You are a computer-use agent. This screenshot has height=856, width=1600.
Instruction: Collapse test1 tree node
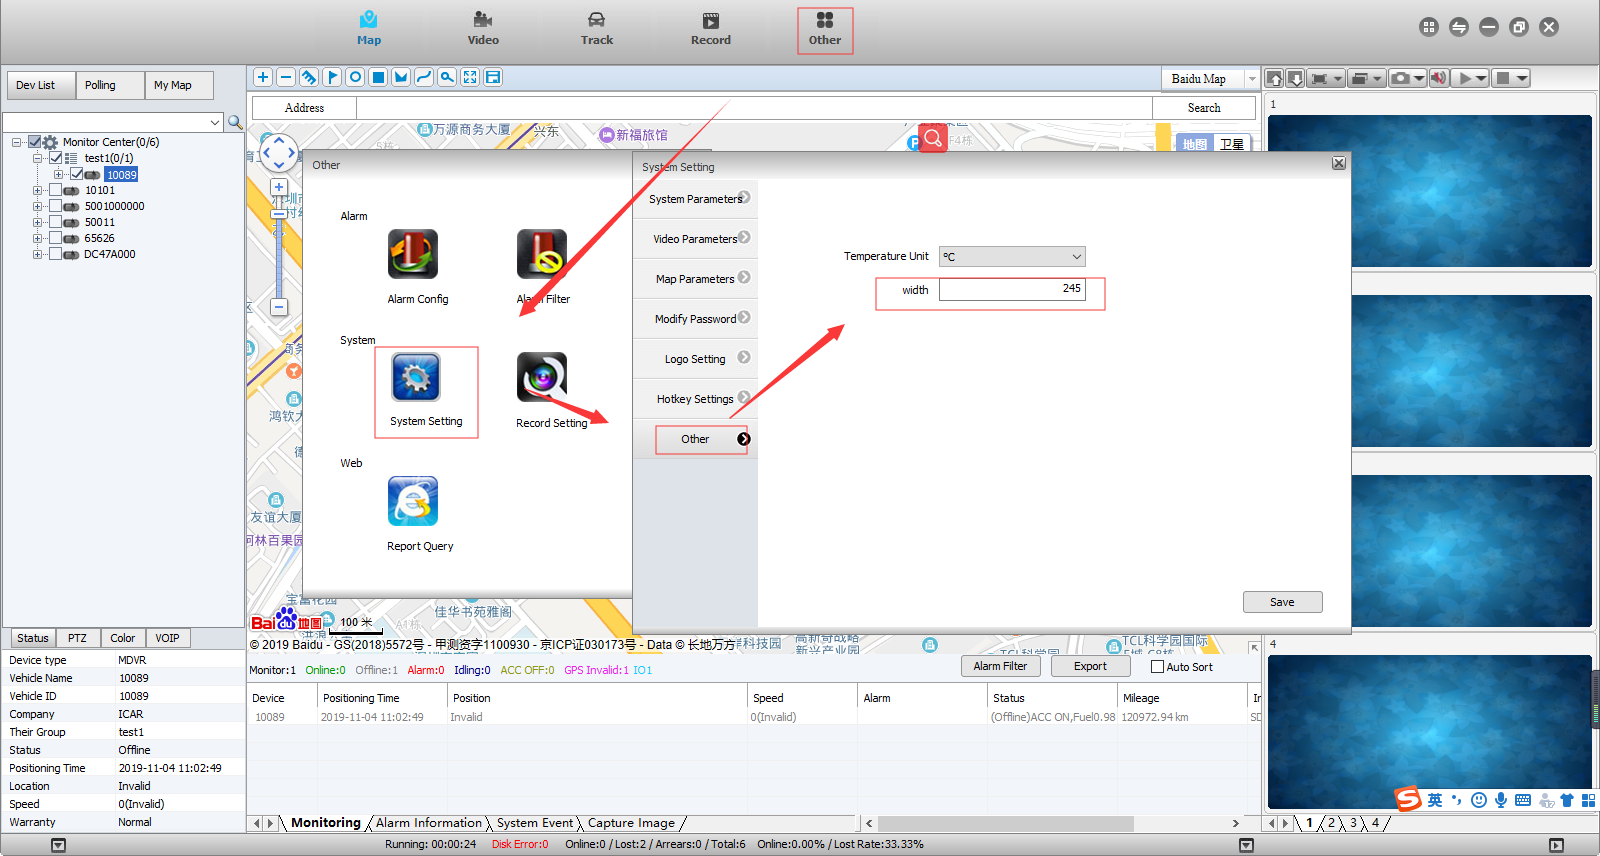[x=37, y=158]
